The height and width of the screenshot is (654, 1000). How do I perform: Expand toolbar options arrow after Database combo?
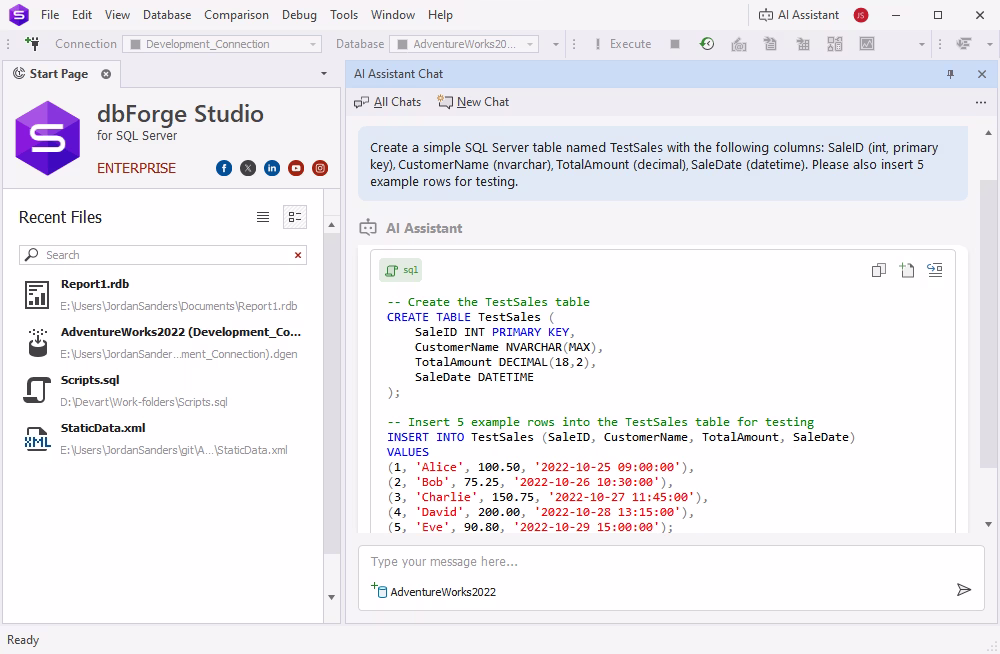click(555, 44)
